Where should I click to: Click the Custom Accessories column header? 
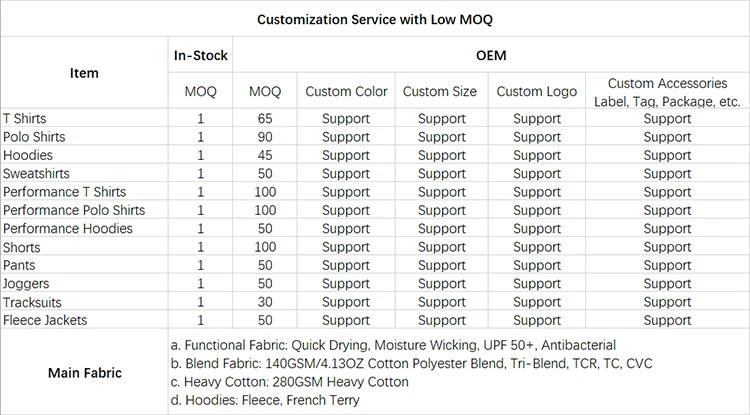point(667,92)
